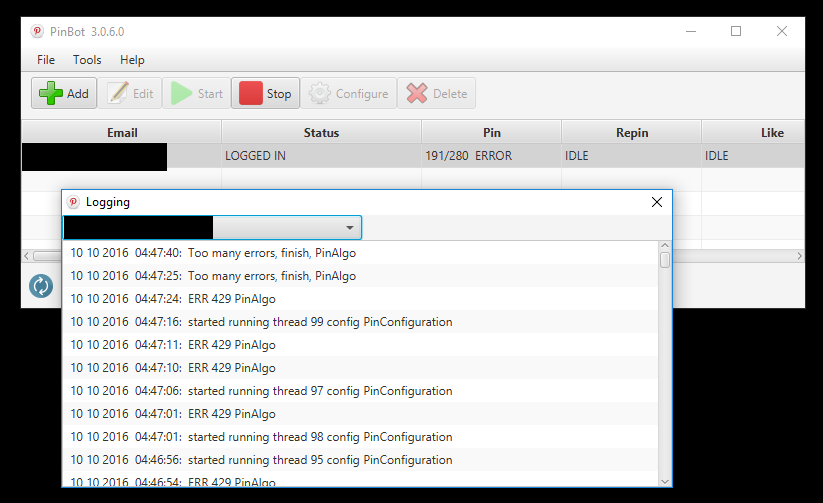Minimize the PinBot window

tap(691, 32)
